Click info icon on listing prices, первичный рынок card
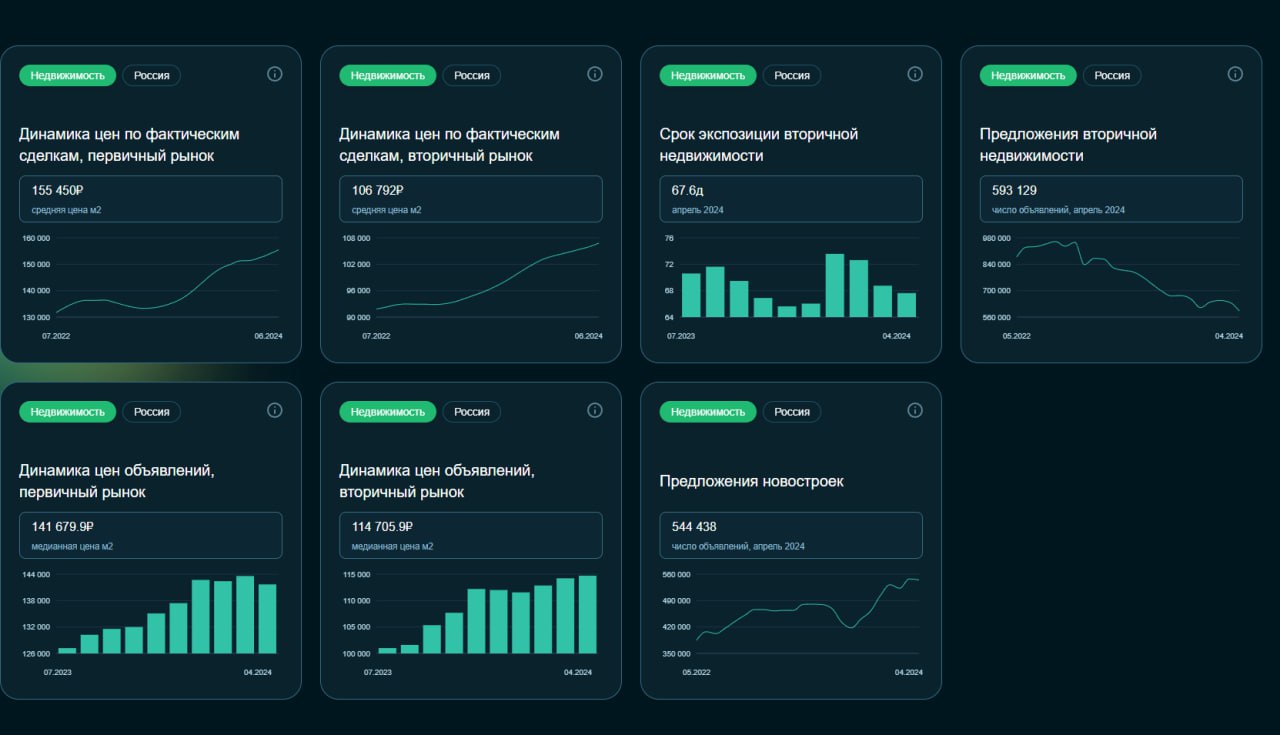Image resolution: width=1280 pixels, height=735 pixels. coord(275,410)
